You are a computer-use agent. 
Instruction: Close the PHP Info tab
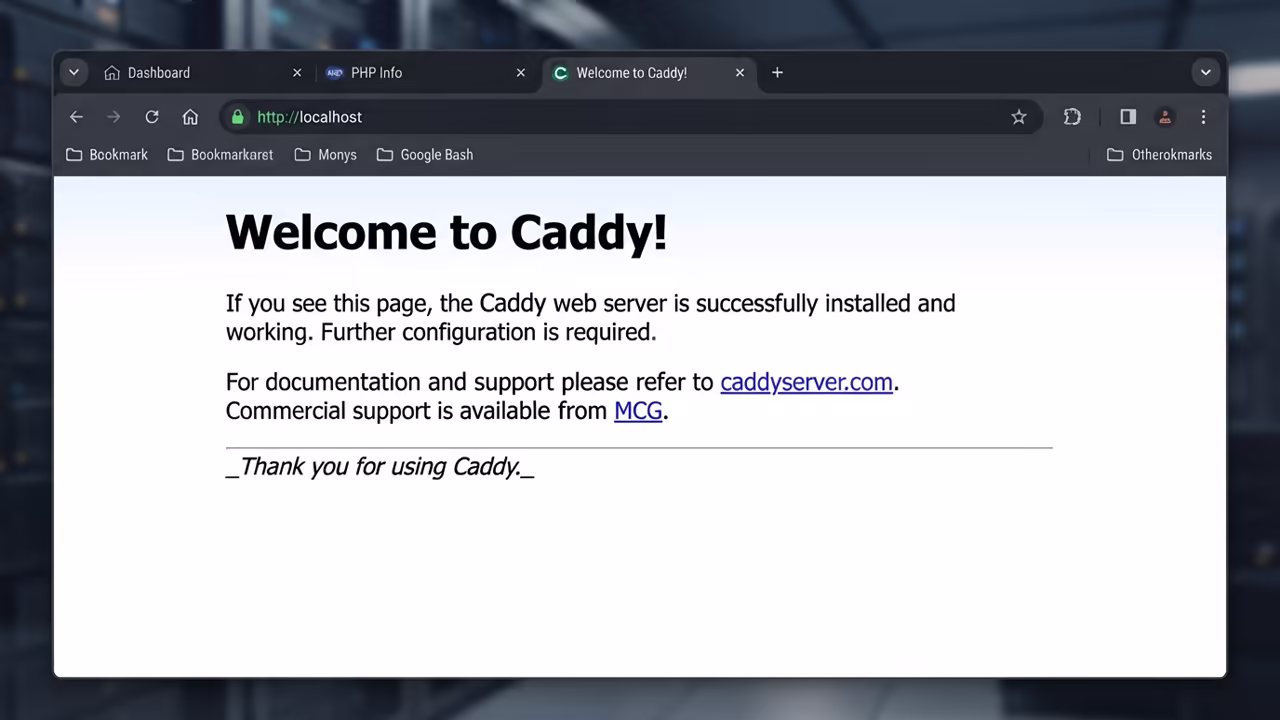pyautogui.click(x=520, y=73)
